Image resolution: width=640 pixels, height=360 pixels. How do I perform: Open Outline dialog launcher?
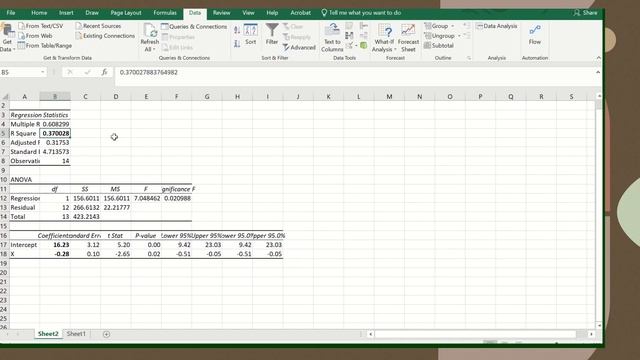pyautogui.click(x=469, y=58)
